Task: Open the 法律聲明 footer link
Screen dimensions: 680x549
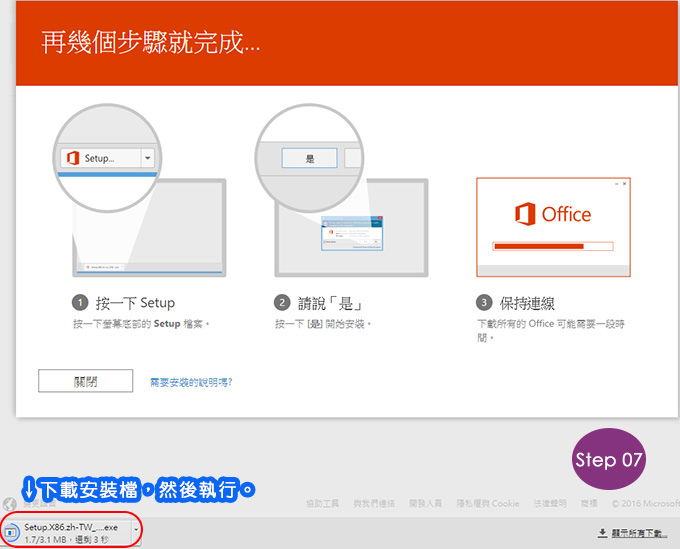Action: (x=550, y=503)
